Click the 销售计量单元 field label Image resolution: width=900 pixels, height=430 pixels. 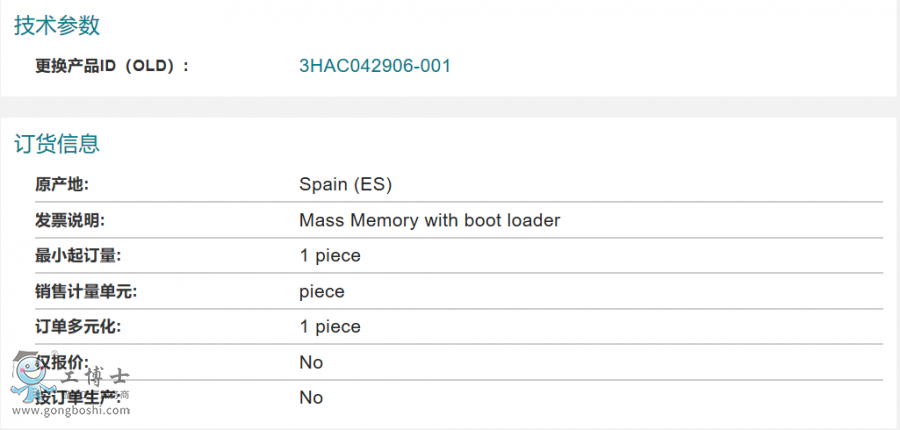[86, 292]
